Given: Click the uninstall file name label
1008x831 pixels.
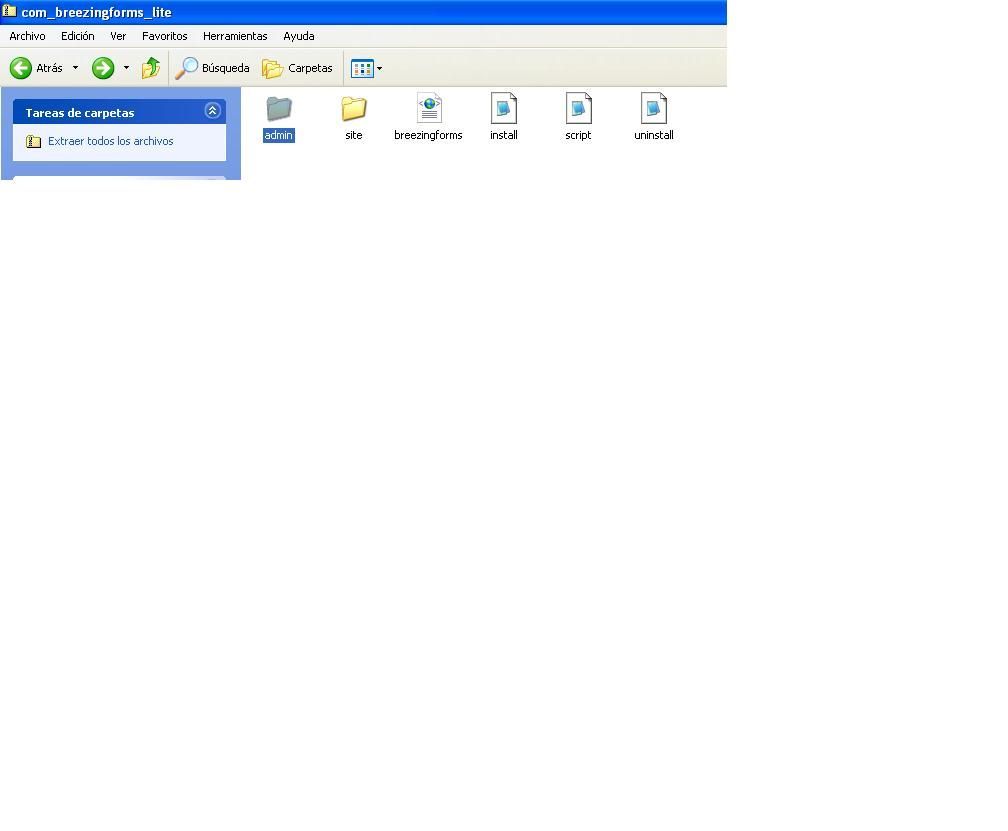Looking at the screenshot, I should (x=654, y=135).
